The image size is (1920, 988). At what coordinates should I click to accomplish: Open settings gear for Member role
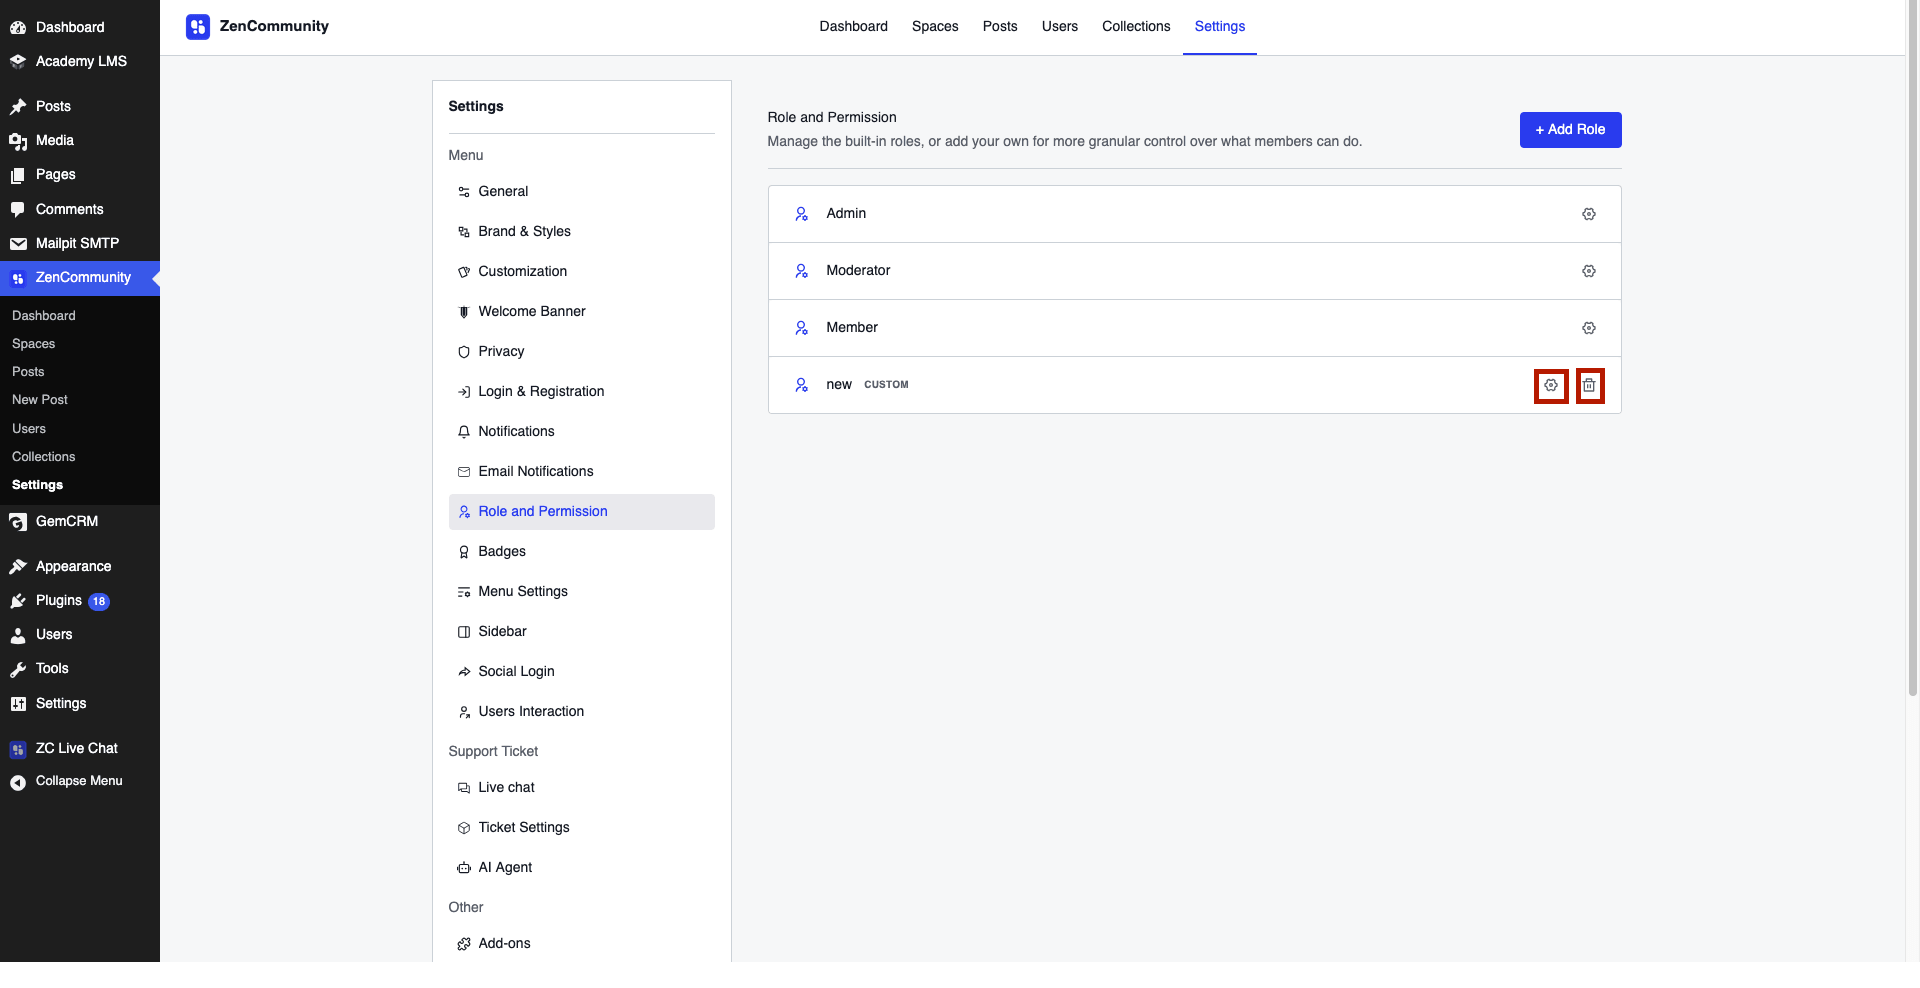pyautogui.click(x=1588, y=328)
